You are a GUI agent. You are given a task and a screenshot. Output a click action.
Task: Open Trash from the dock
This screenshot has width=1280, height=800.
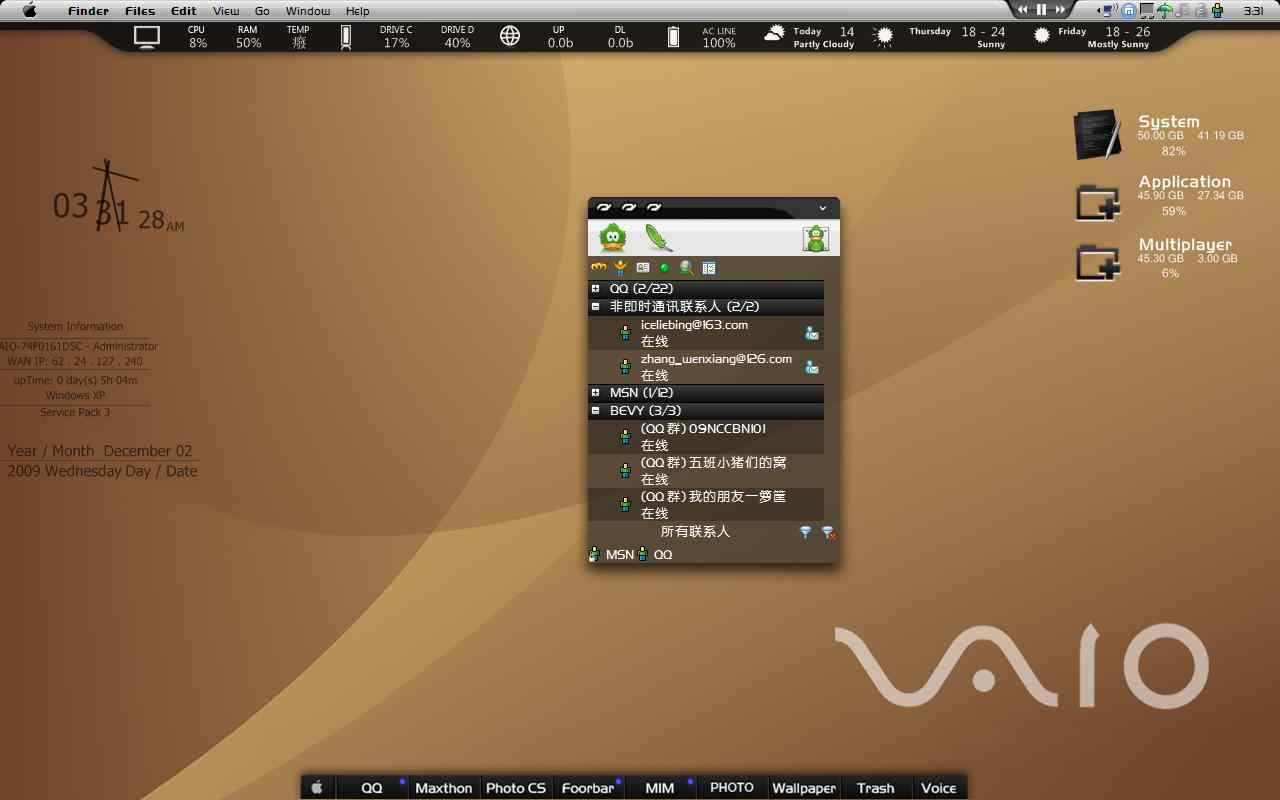coord(876,788)
